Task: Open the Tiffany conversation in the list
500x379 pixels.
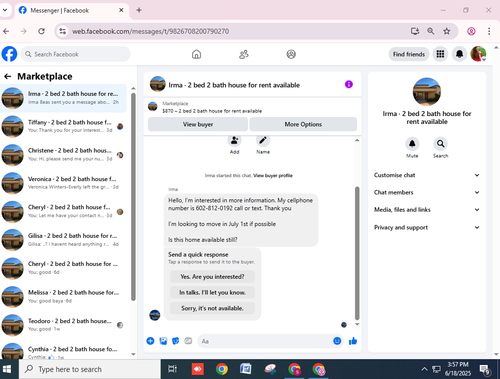Action: click(x=63, y=126)
